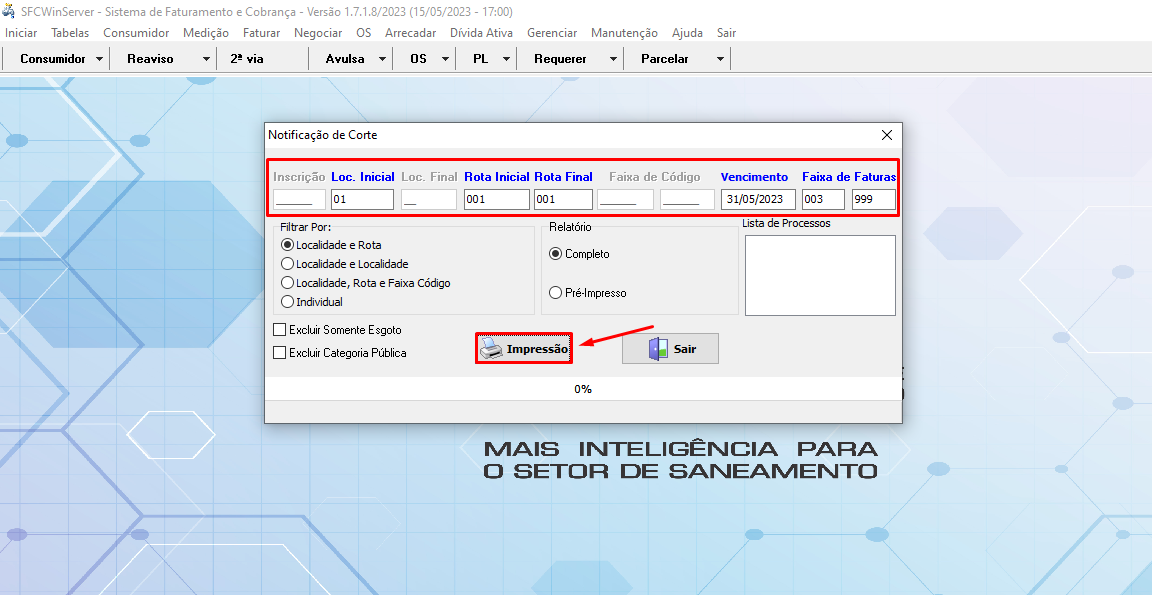Choose the Individual filter radio button

(x=288, y=302)
